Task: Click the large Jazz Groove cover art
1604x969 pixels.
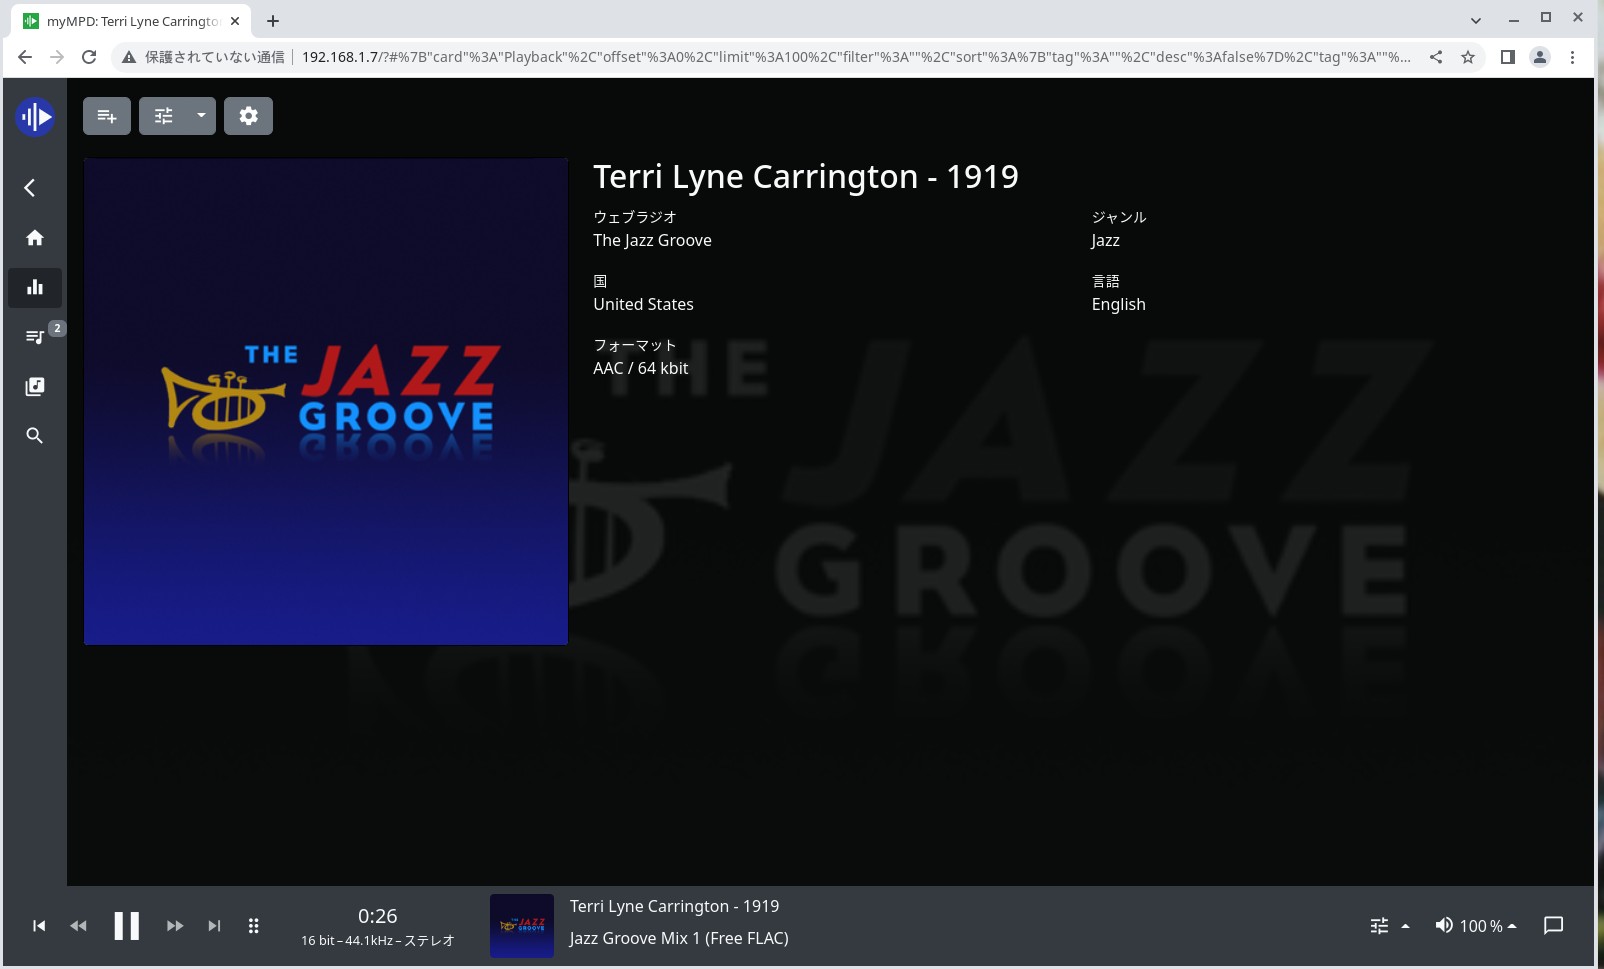Action: pos(326,401)
